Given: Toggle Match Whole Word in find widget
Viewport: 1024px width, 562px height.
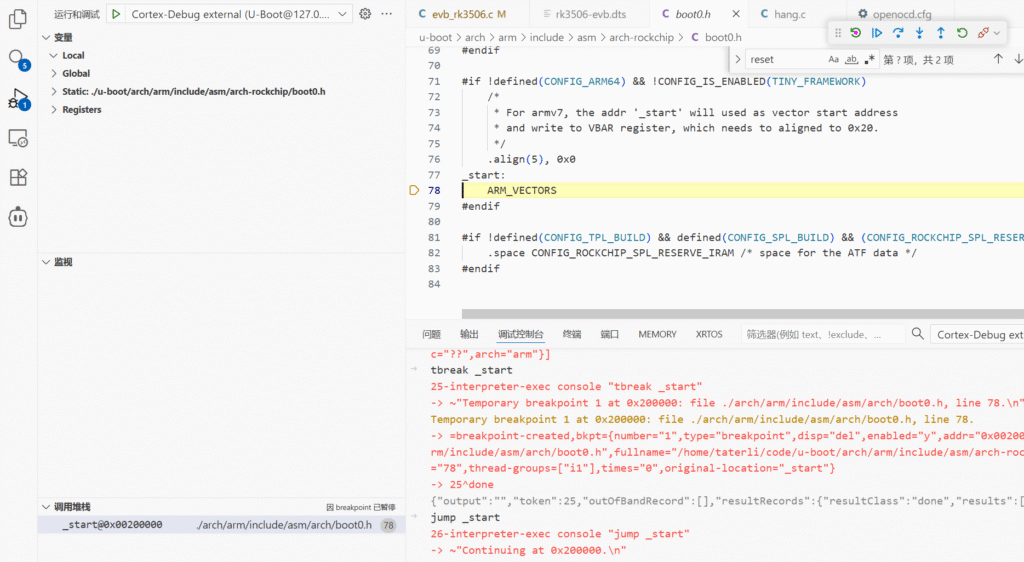Looking at the screenshot, I should pos(852,60).
